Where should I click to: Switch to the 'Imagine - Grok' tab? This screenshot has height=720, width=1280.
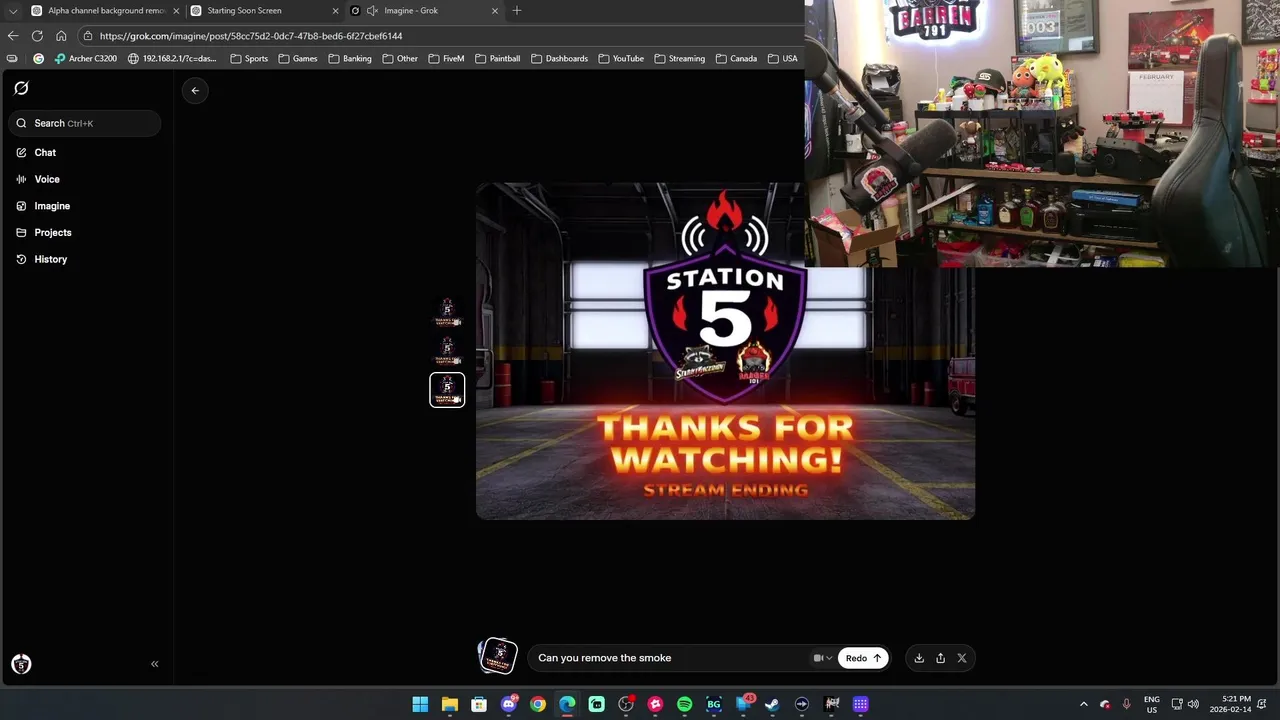[425, 10]
